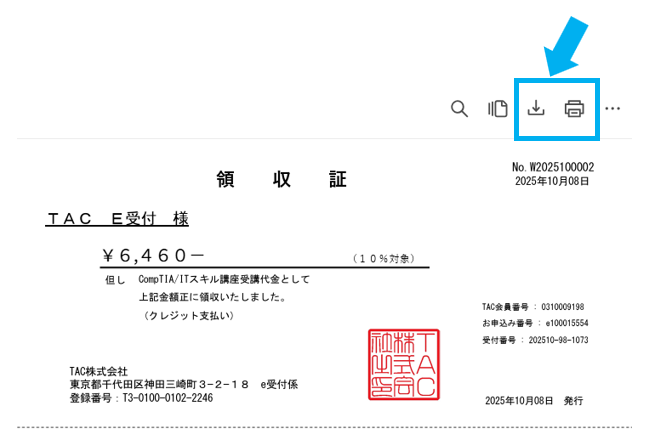The width and height of the screenshot is (653, 439).
Task: Print the receipt document
Action: tap(574, 109)
